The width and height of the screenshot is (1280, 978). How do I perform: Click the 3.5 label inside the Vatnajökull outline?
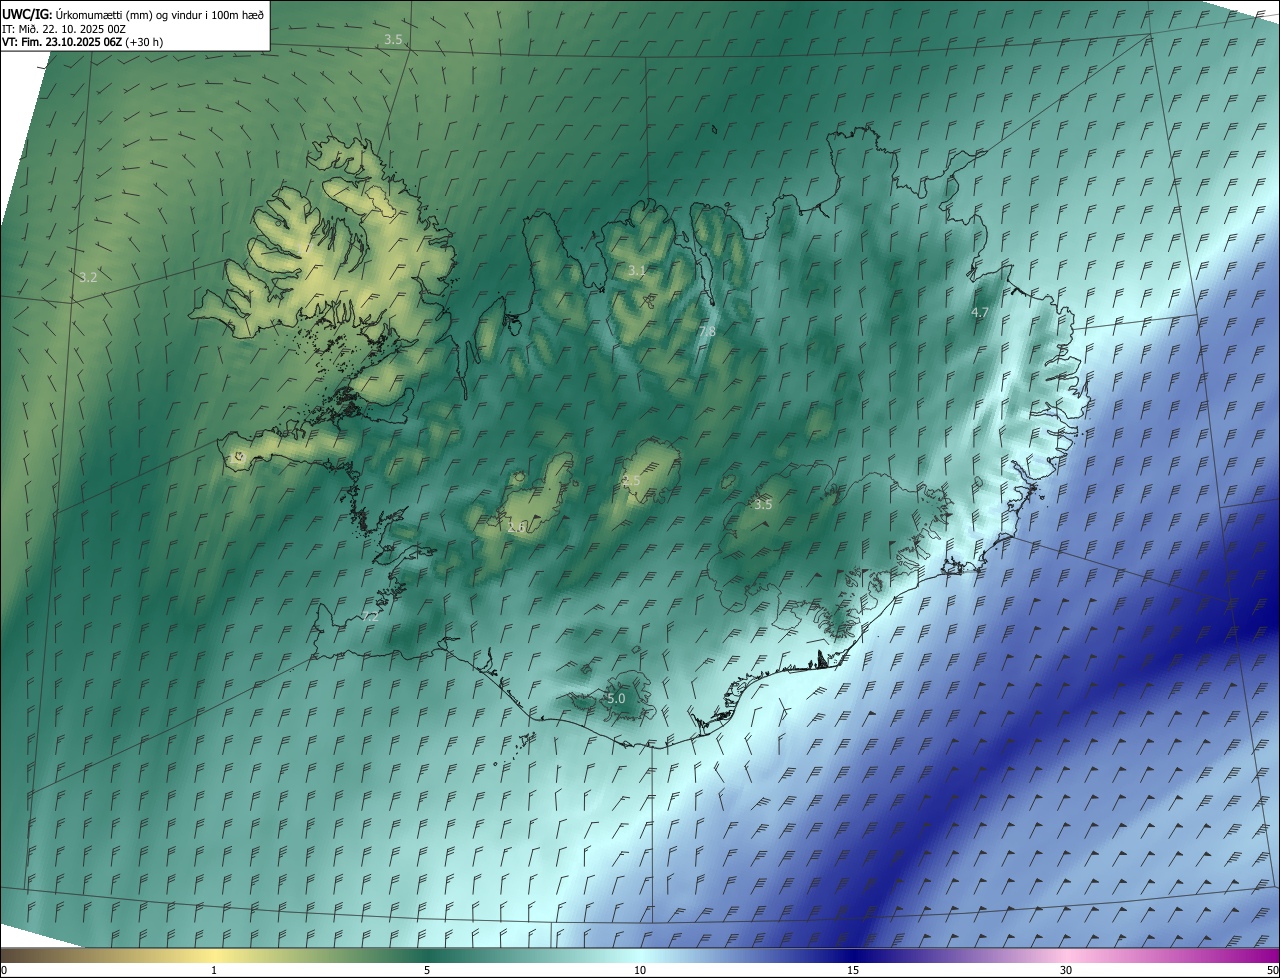click(x=763, y=505)
